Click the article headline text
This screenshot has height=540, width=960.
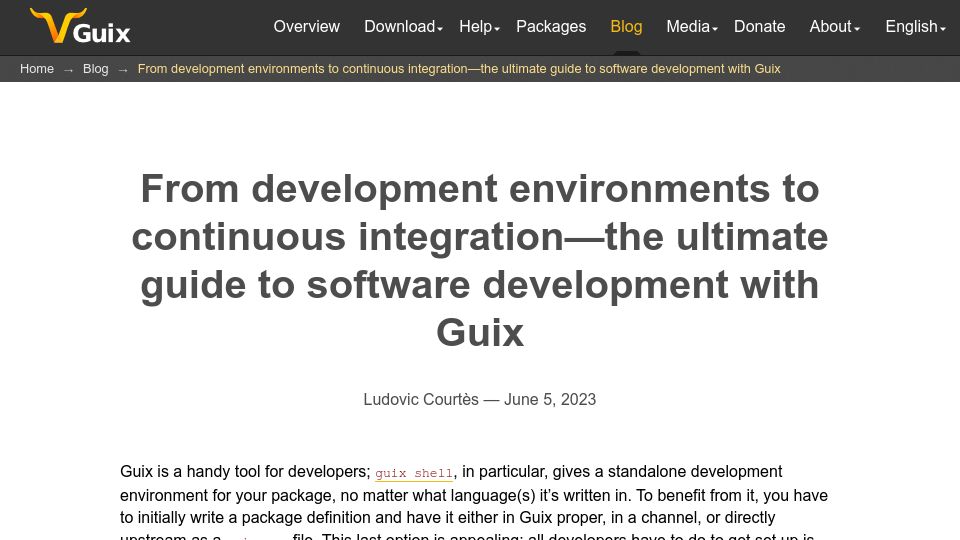(480, 260)
